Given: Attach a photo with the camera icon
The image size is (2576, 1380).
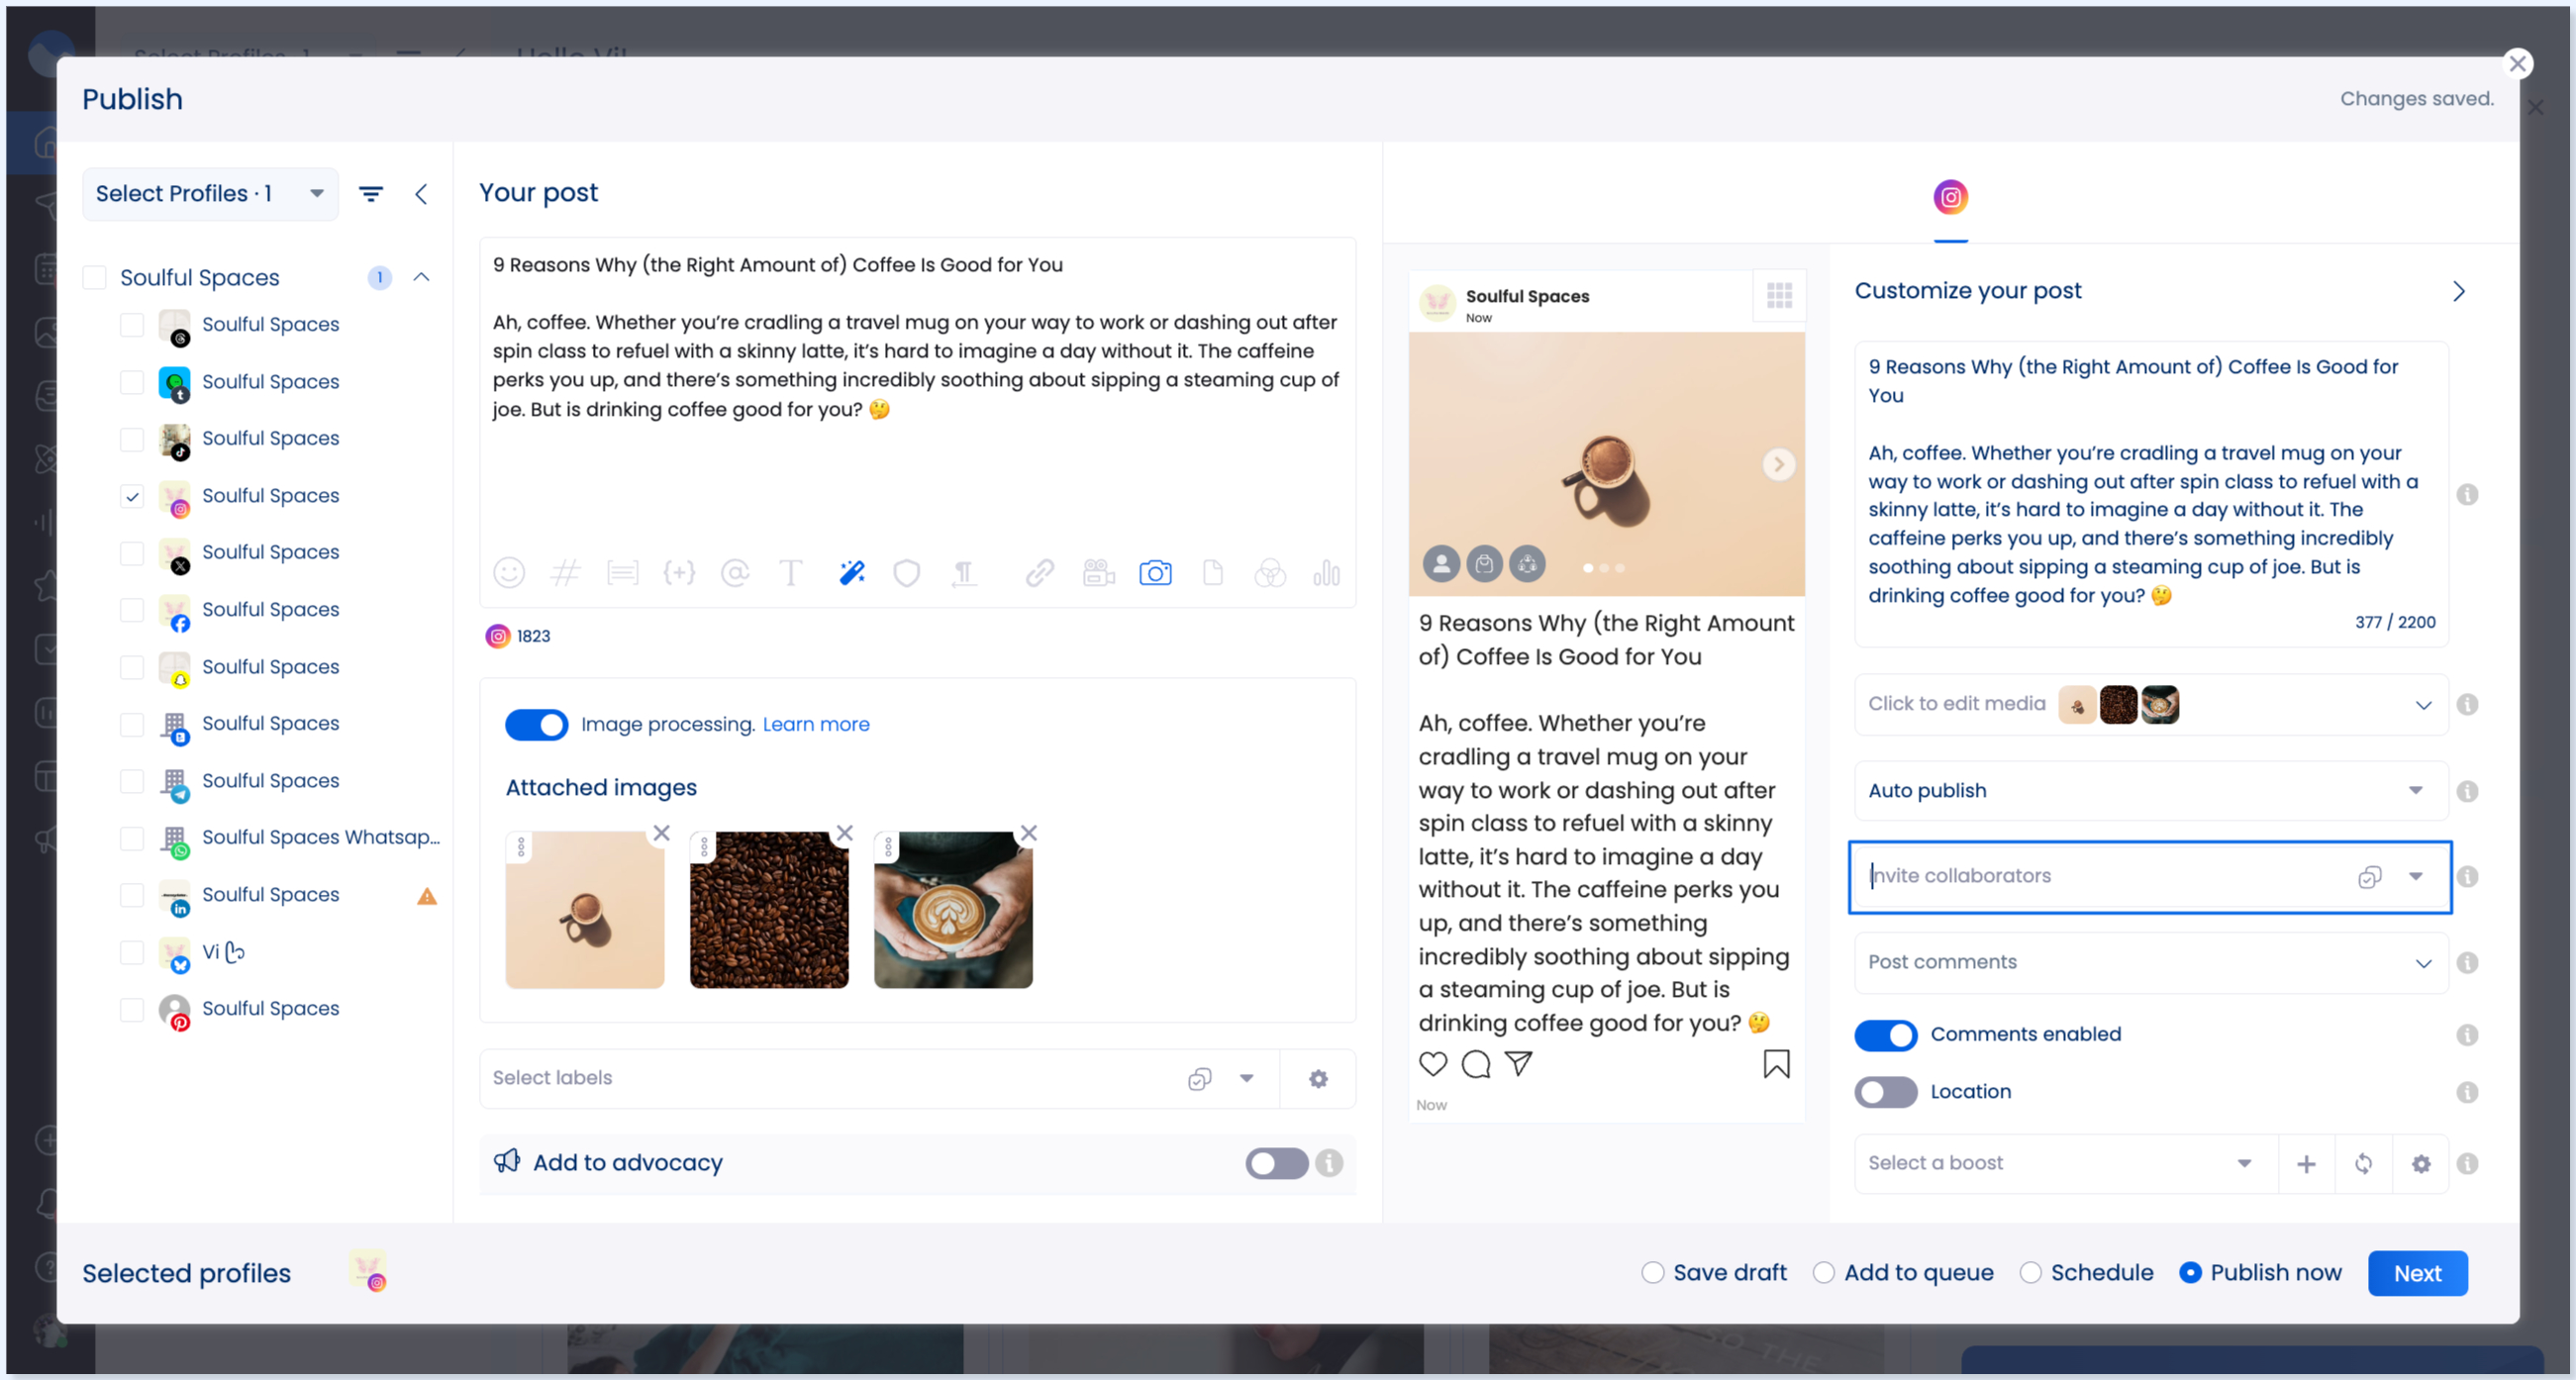Looking at the screenshot, I should point(1156,573).
